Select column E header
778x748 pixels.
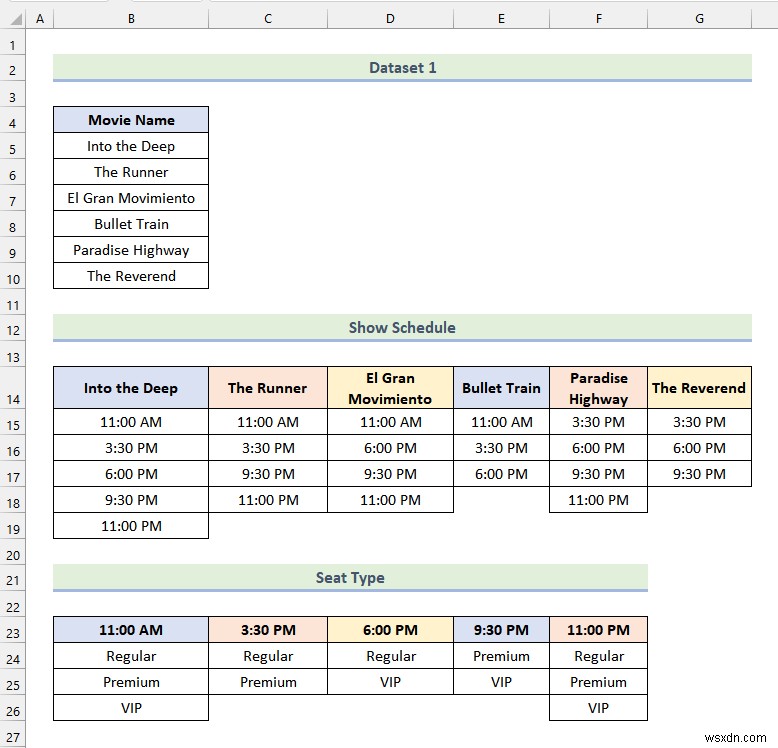click(x=501, y=19)
